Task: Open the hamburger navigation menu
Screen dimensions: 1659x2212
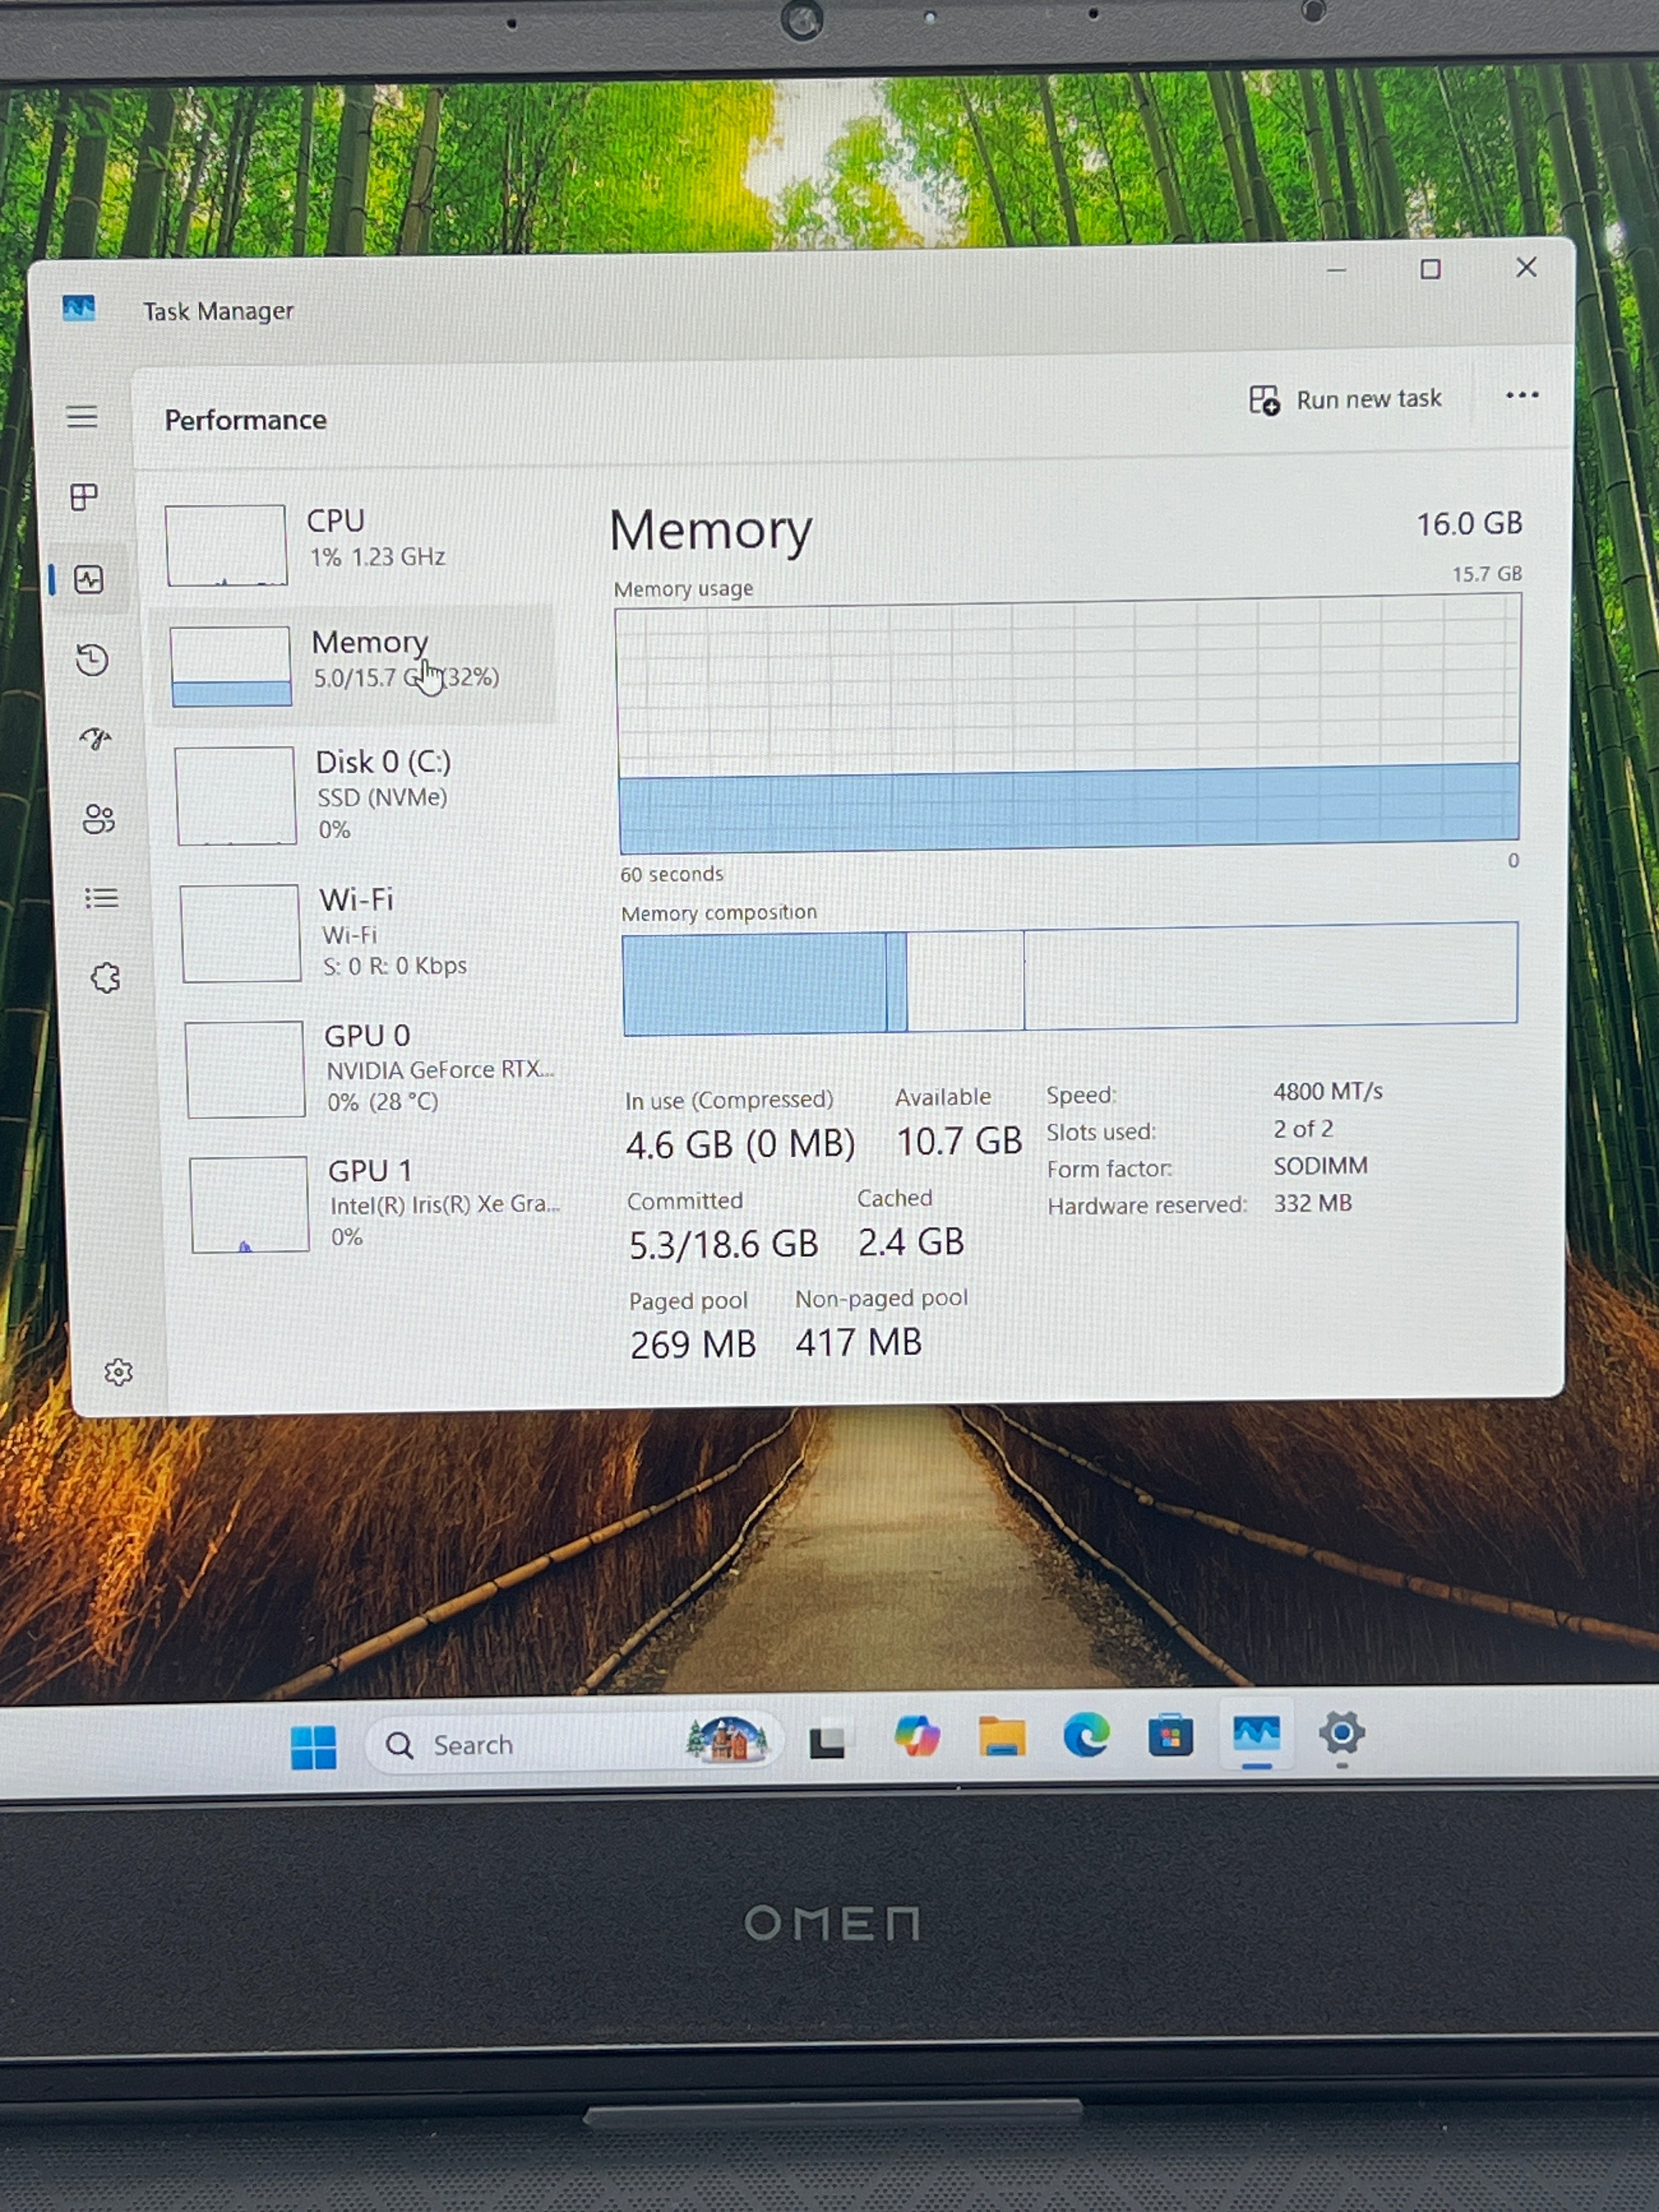Action: [82, 416]
